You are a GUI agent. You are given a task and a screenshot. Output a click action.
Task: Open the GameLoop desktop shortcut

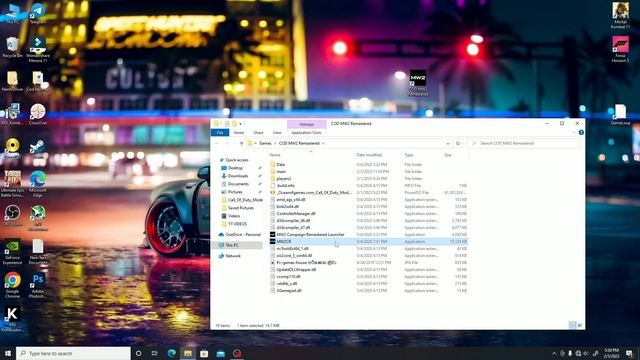620,115
